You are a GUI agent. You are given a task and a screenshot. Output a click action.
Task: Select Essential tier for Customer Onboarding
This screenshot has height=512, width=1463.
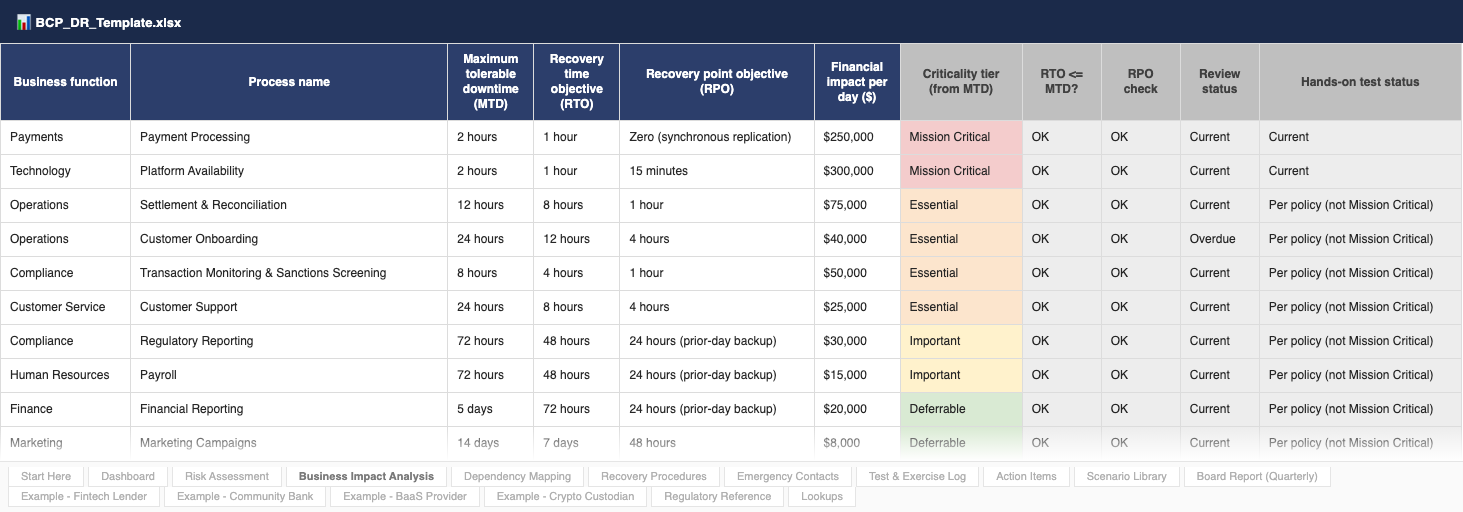[x=961, y=239]
